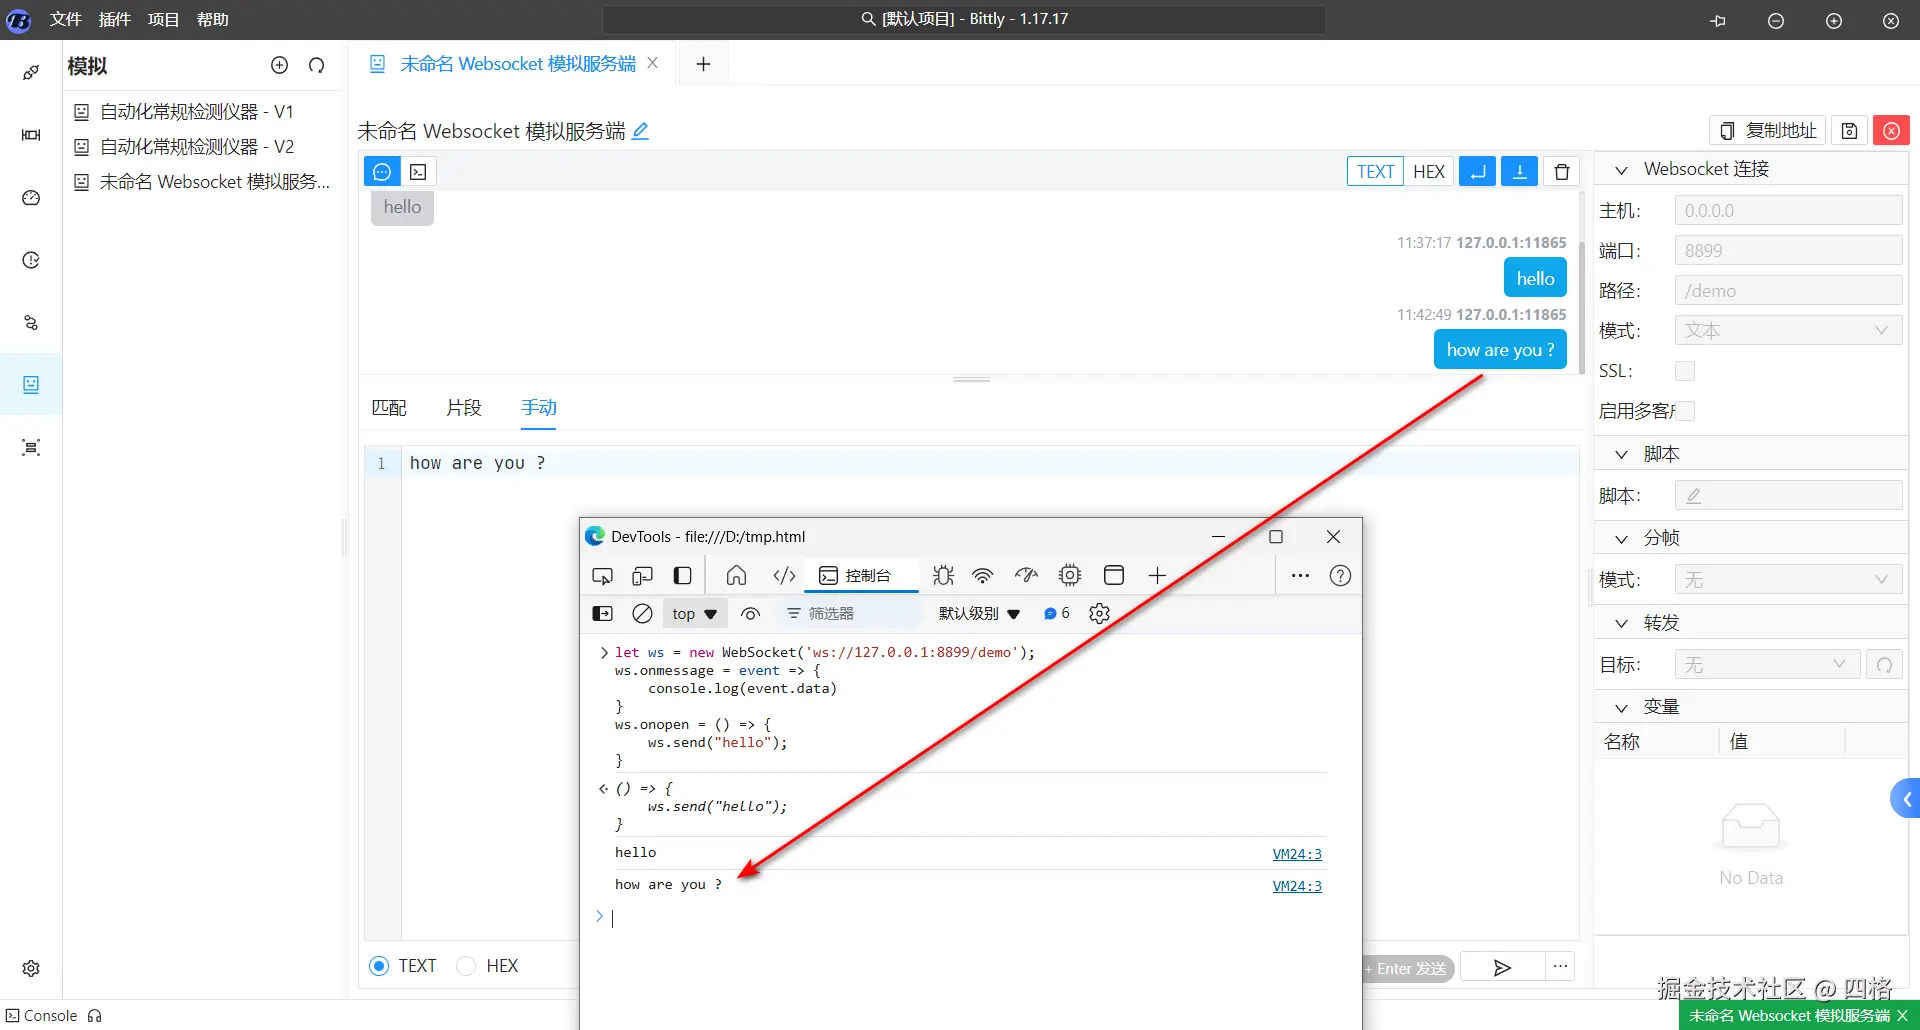Enable the SSL checkbox
Viewport: 1920px width, 1030px height.
pyautogui.click(x=1685, y=371)
